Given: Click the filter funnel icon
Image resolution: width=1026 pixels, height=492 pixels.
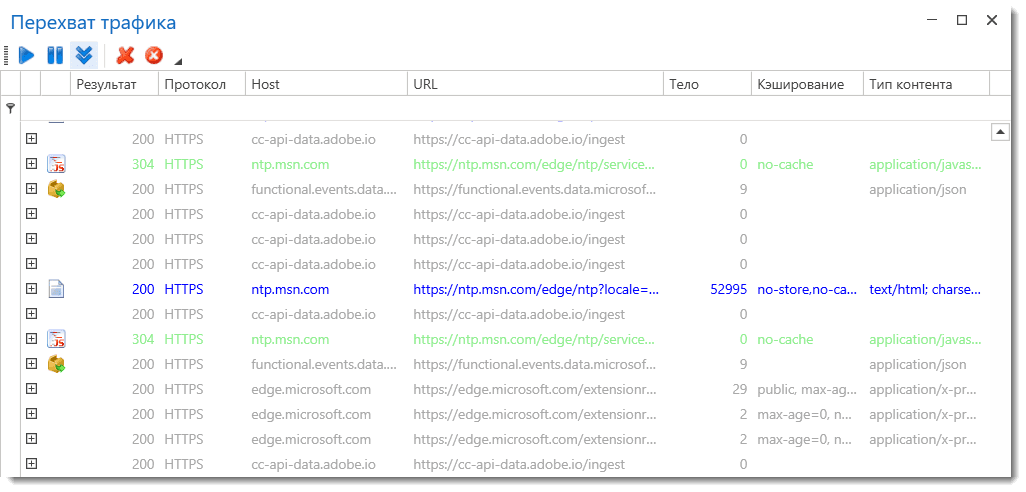Looking at the screenshot, I should (x=10, y=108).
